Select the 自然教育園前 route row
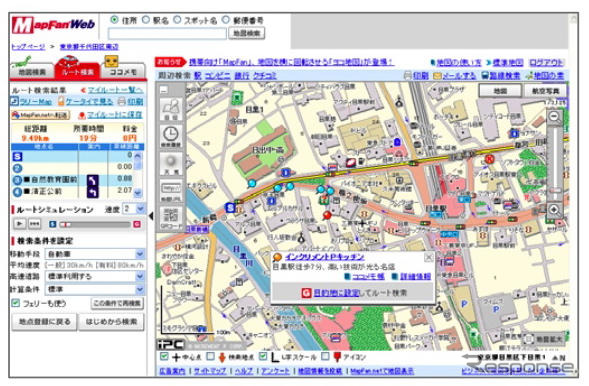Viewport: 589px width, 386px height. pyautogui.click(x=72, y=180)
